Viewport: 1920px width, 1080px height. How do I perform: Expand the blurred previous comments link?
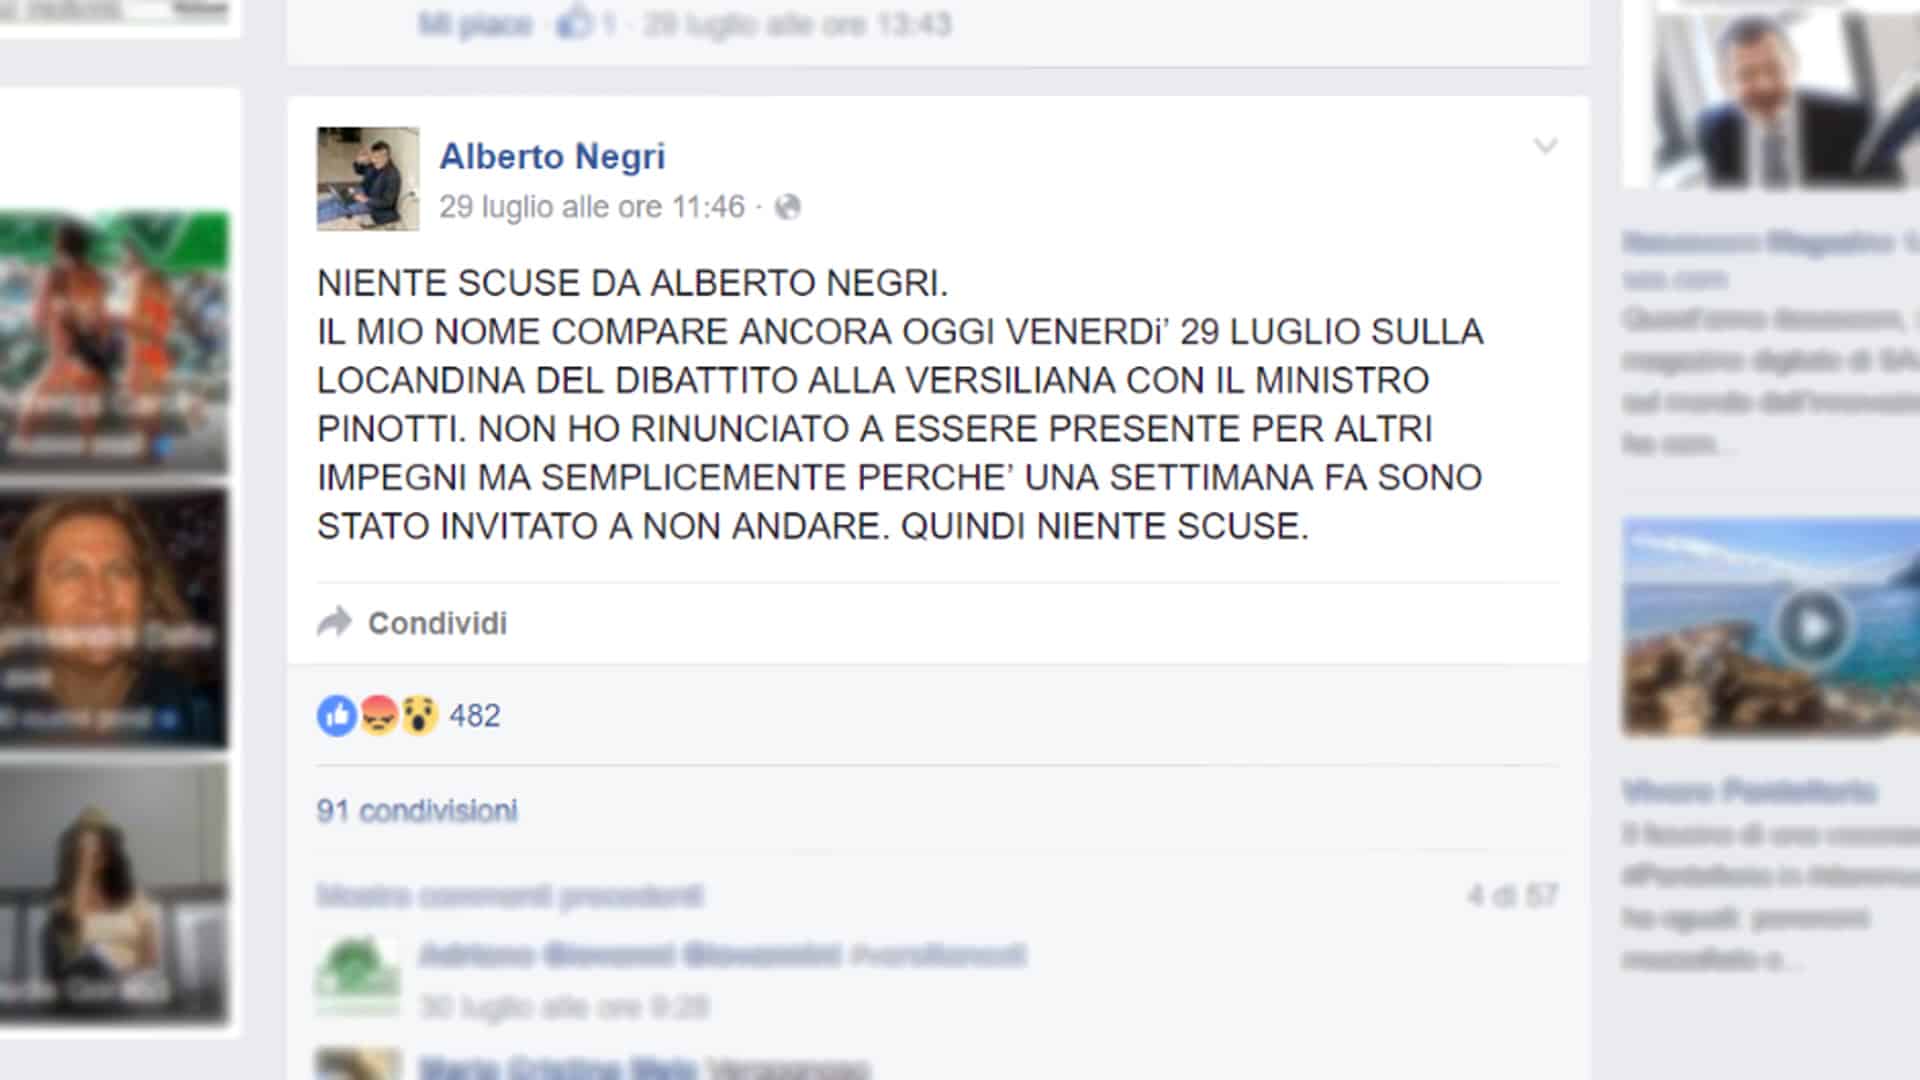pos(510,895)
